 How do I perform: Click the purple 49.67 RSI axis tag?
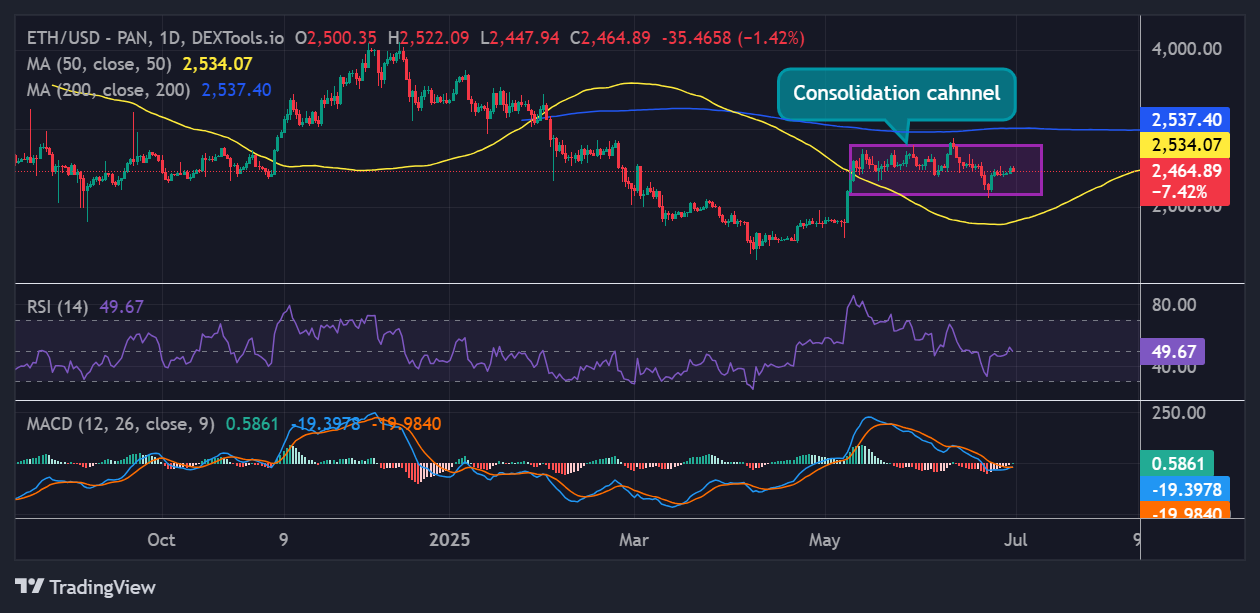click(x=1174, y=351)
